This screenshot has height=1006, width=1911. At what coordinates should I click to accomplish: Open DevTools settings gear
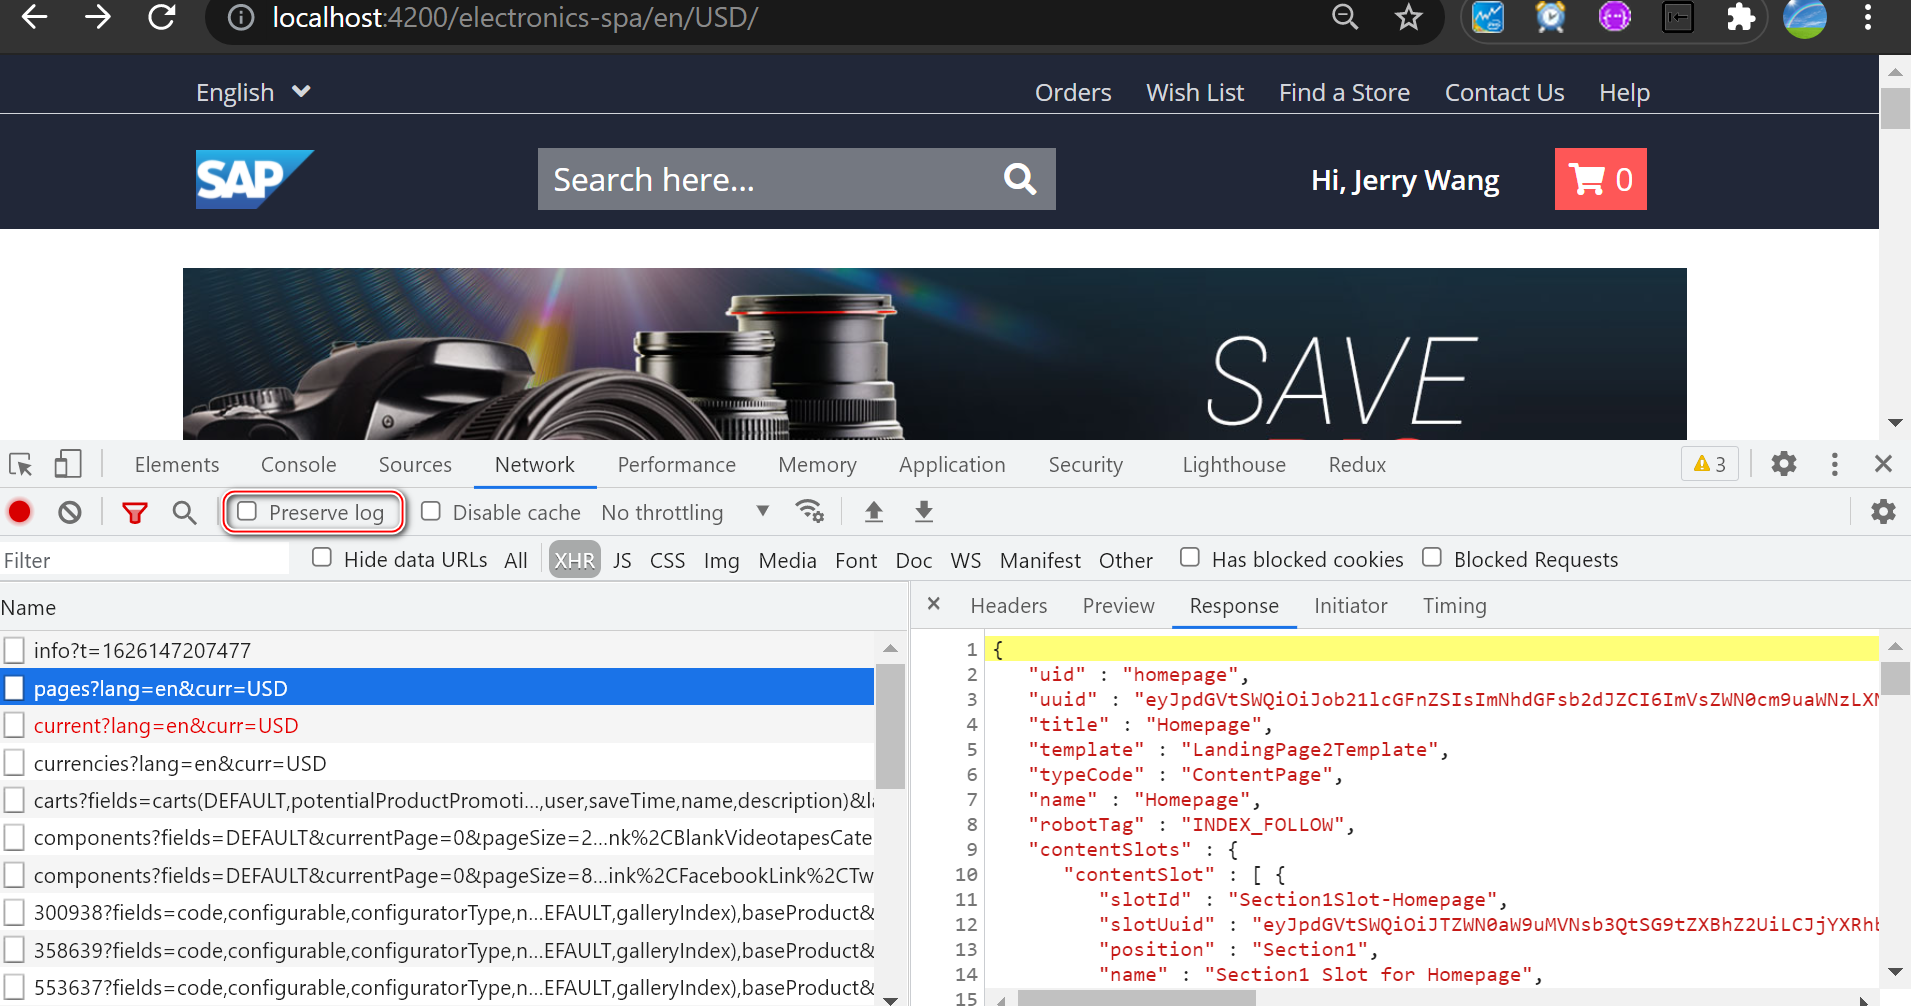click(x=1783, y=464)
